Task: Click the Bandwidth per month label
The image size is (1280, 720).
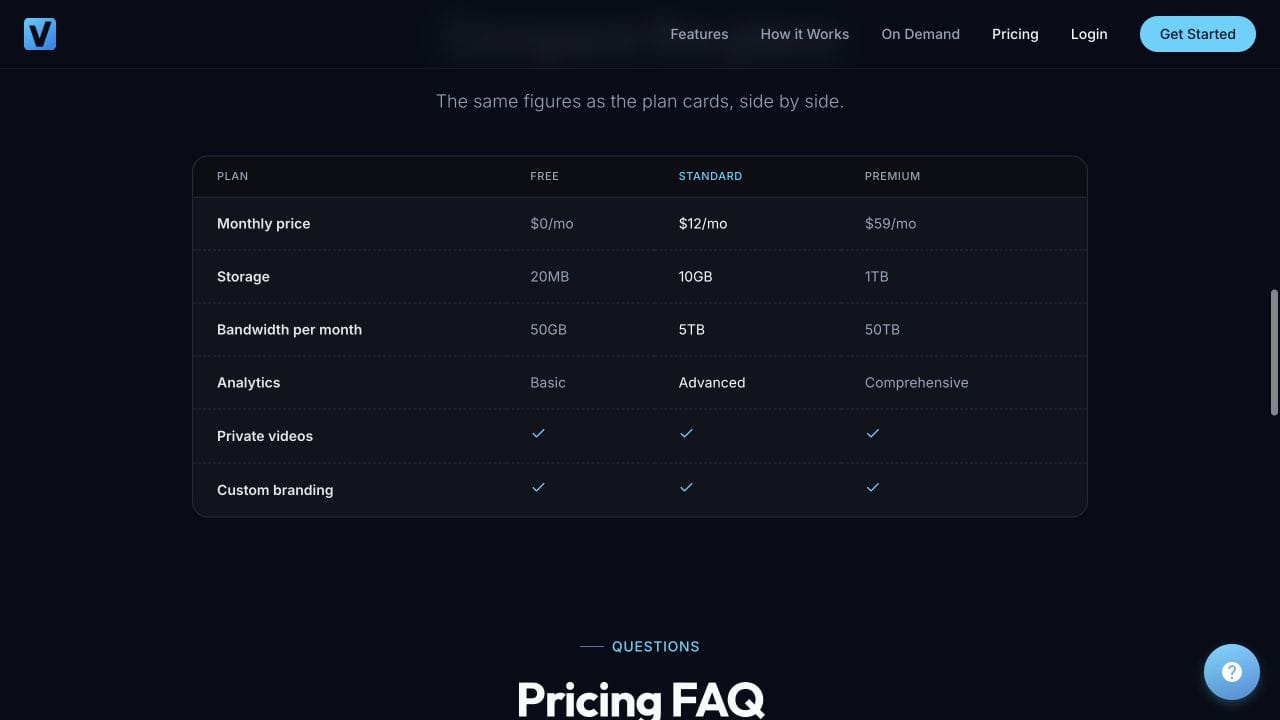Action: point(289,330)
